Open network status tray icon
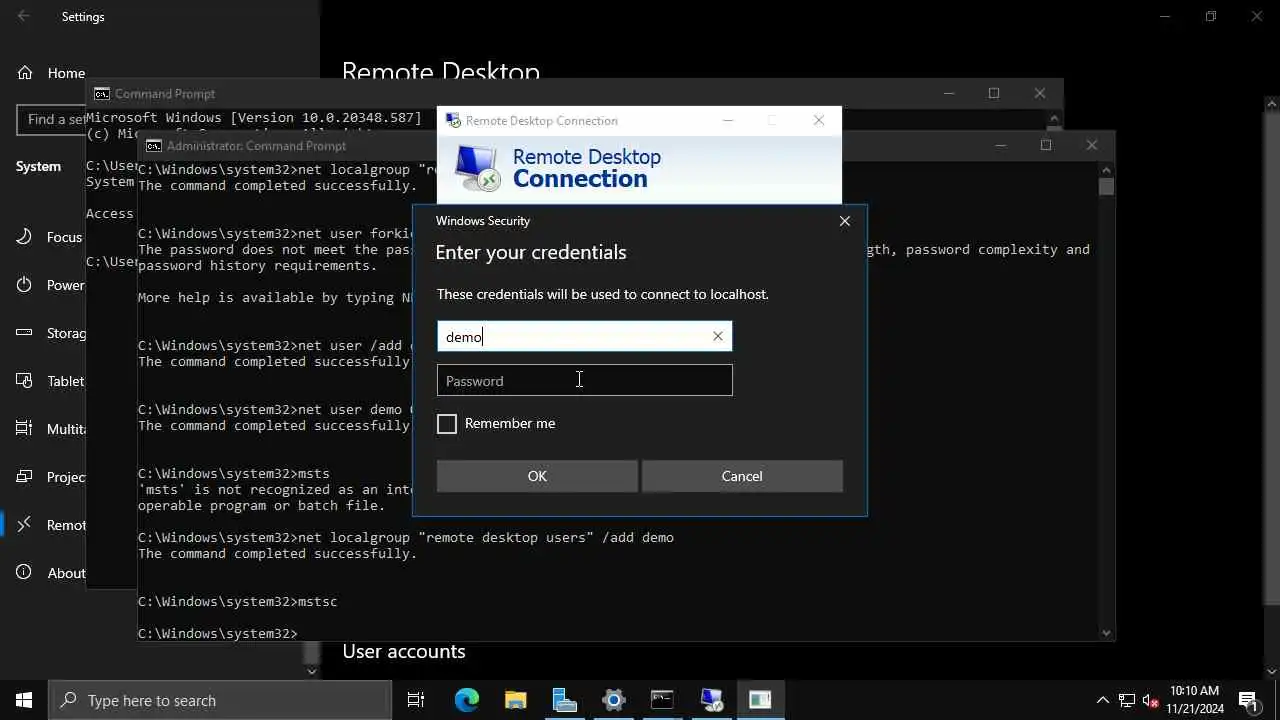The width and height of the screenshot is (1280, 720). (x=1127, y=700)
